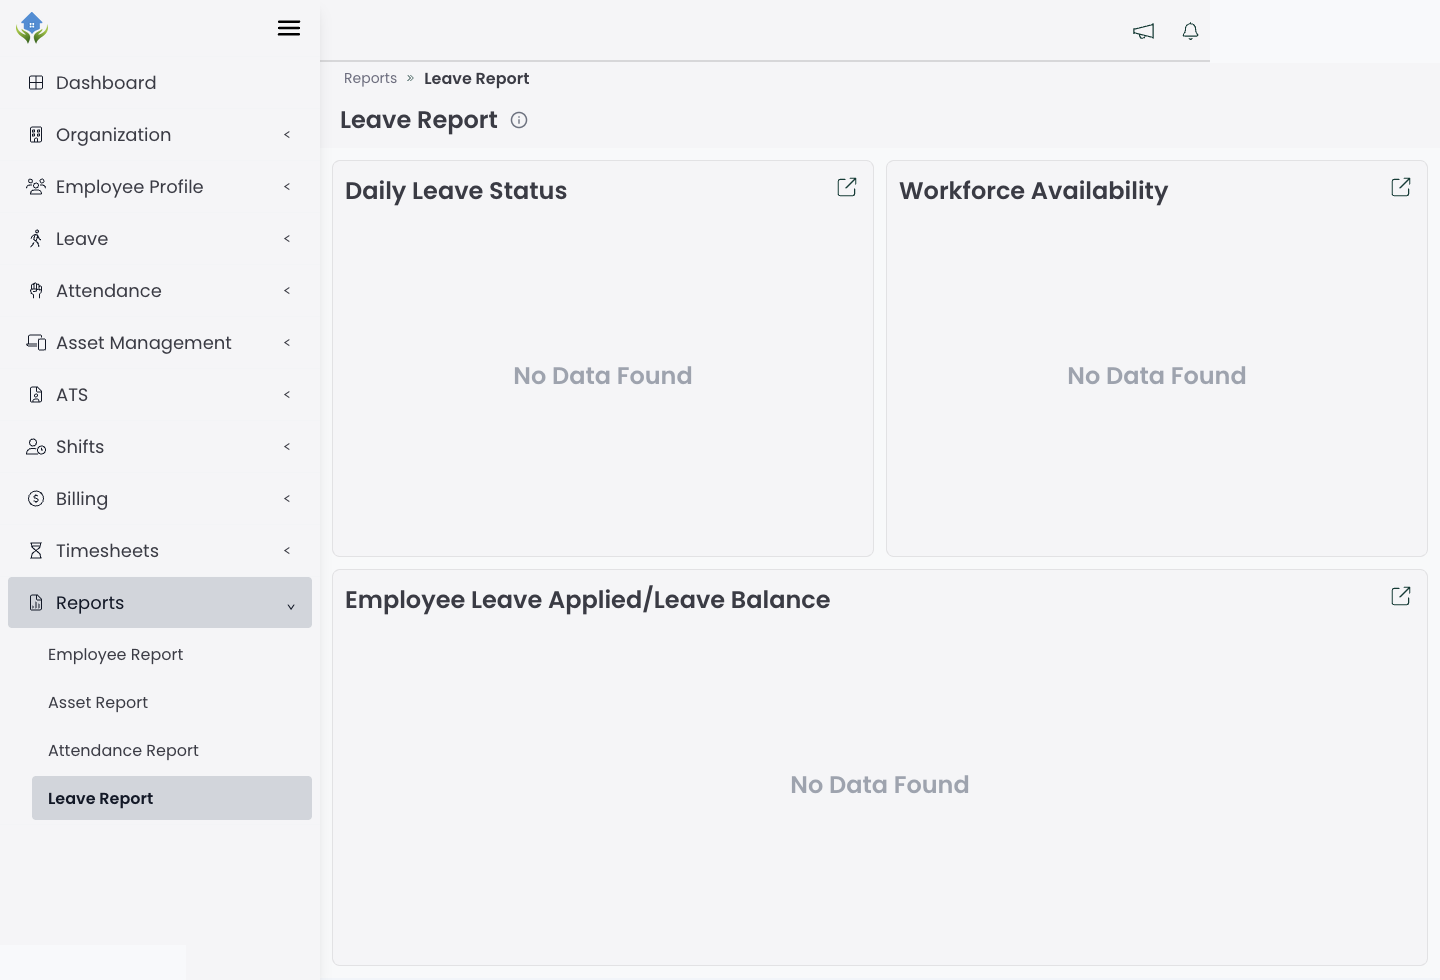Expand Employee Leave Applied/Leave Balance card icon
Screen dimensions: 1440x980
tap(1401, 596)
